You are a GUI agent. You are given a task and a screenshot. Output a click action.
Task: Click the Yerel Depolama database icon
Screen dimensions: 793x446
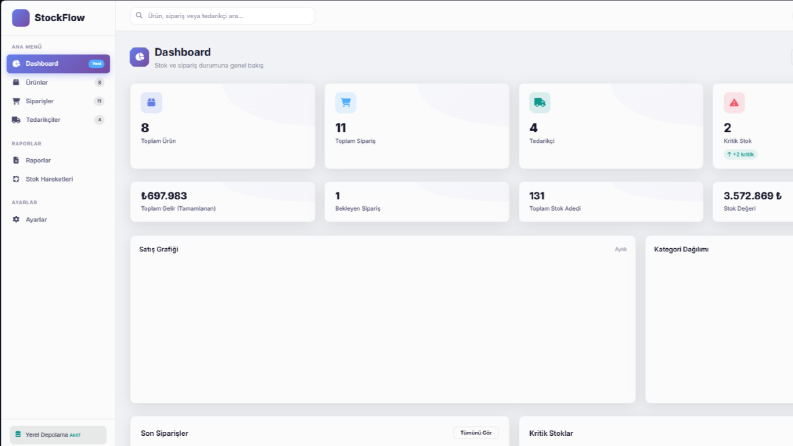[18, 434]
